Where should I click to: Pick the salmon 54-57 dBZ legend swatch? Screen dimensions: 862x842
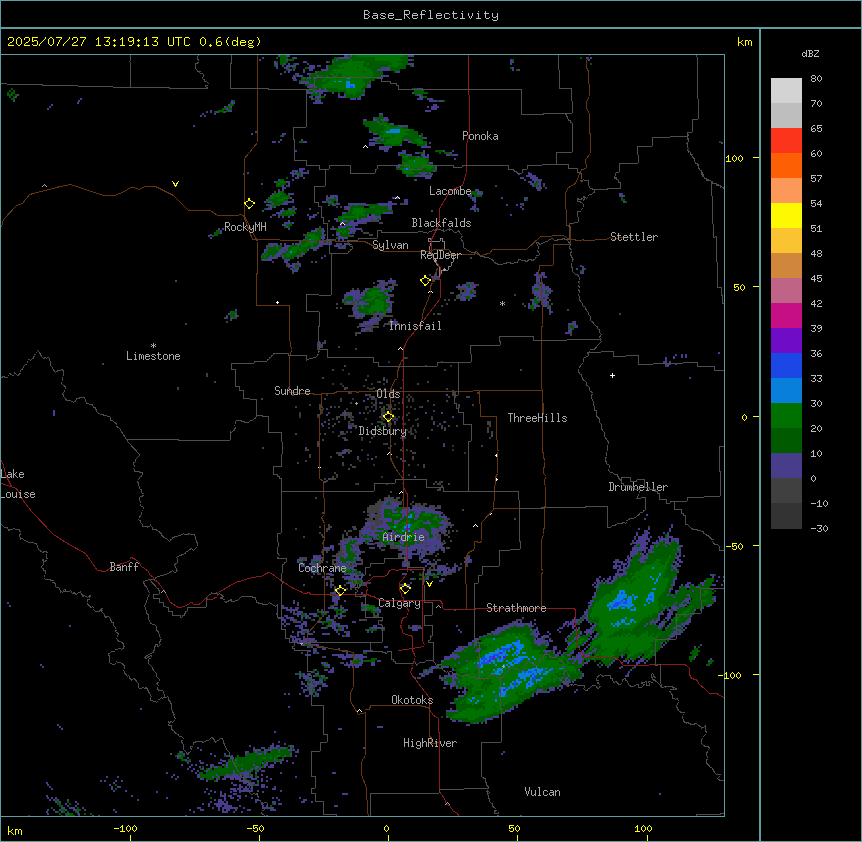(x=786, y=191)
